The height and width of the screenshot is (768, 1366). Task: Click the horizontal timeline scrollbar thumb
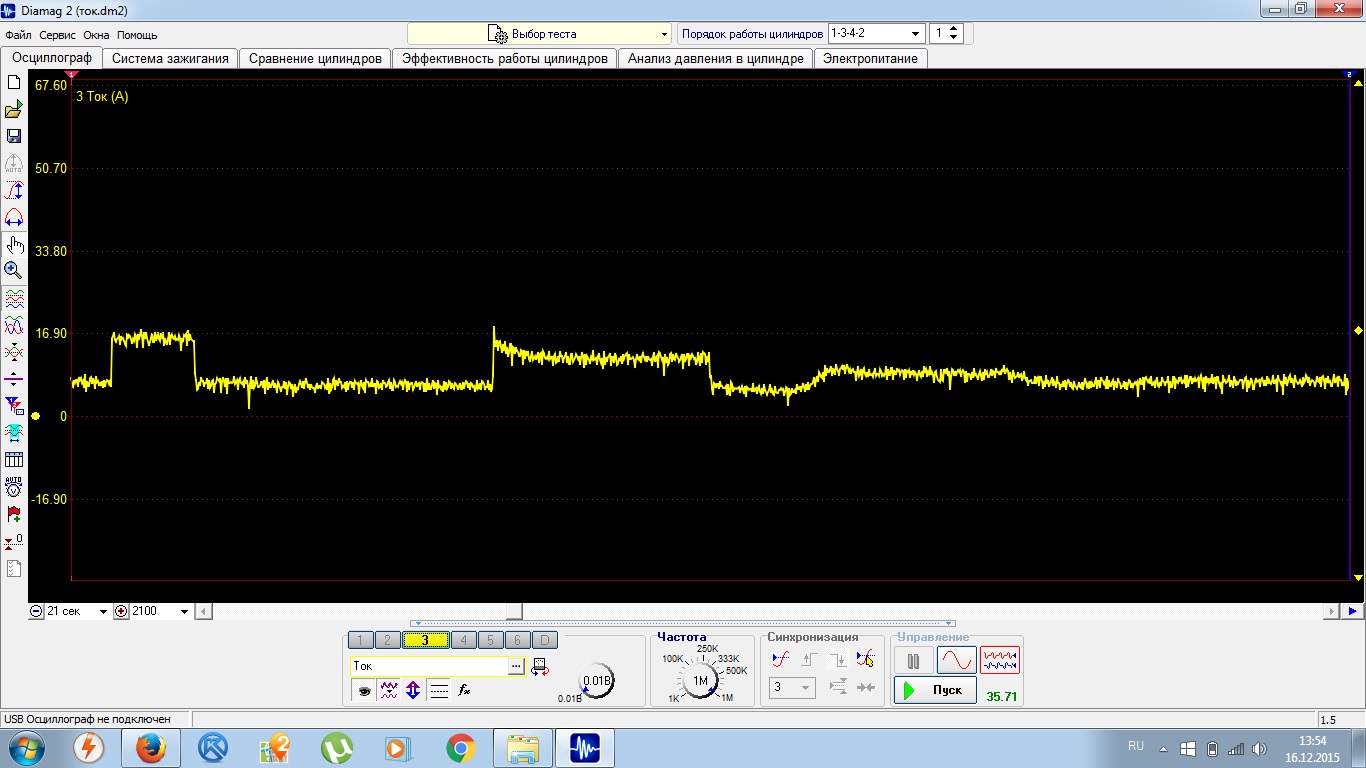[x=514, y=611]
